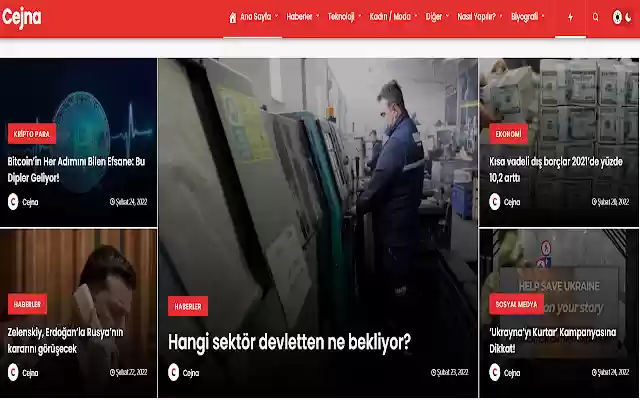The image size is (640, 400).
Task: Click Cejna author avatar on Zelenskiy article
Action: (x=13, y=372)
